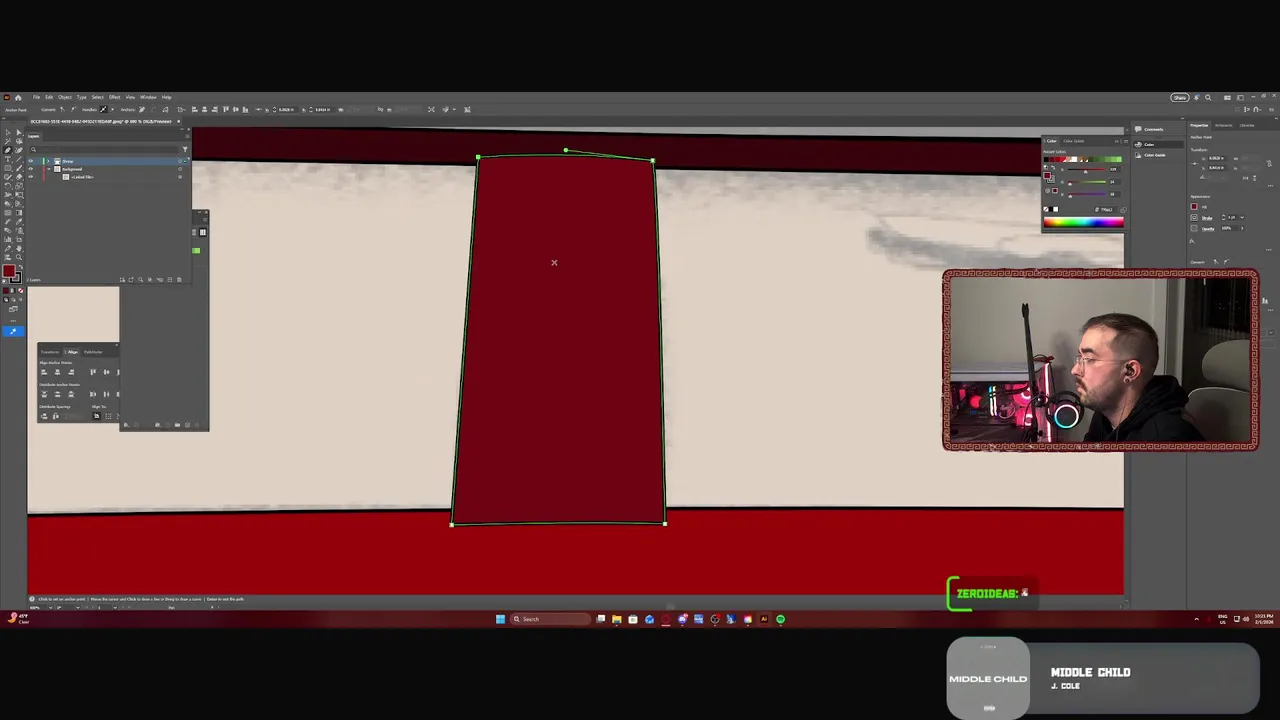Open more Transform options ellipsis
The image size is (1280, 720).
(x=1270, y=186)
